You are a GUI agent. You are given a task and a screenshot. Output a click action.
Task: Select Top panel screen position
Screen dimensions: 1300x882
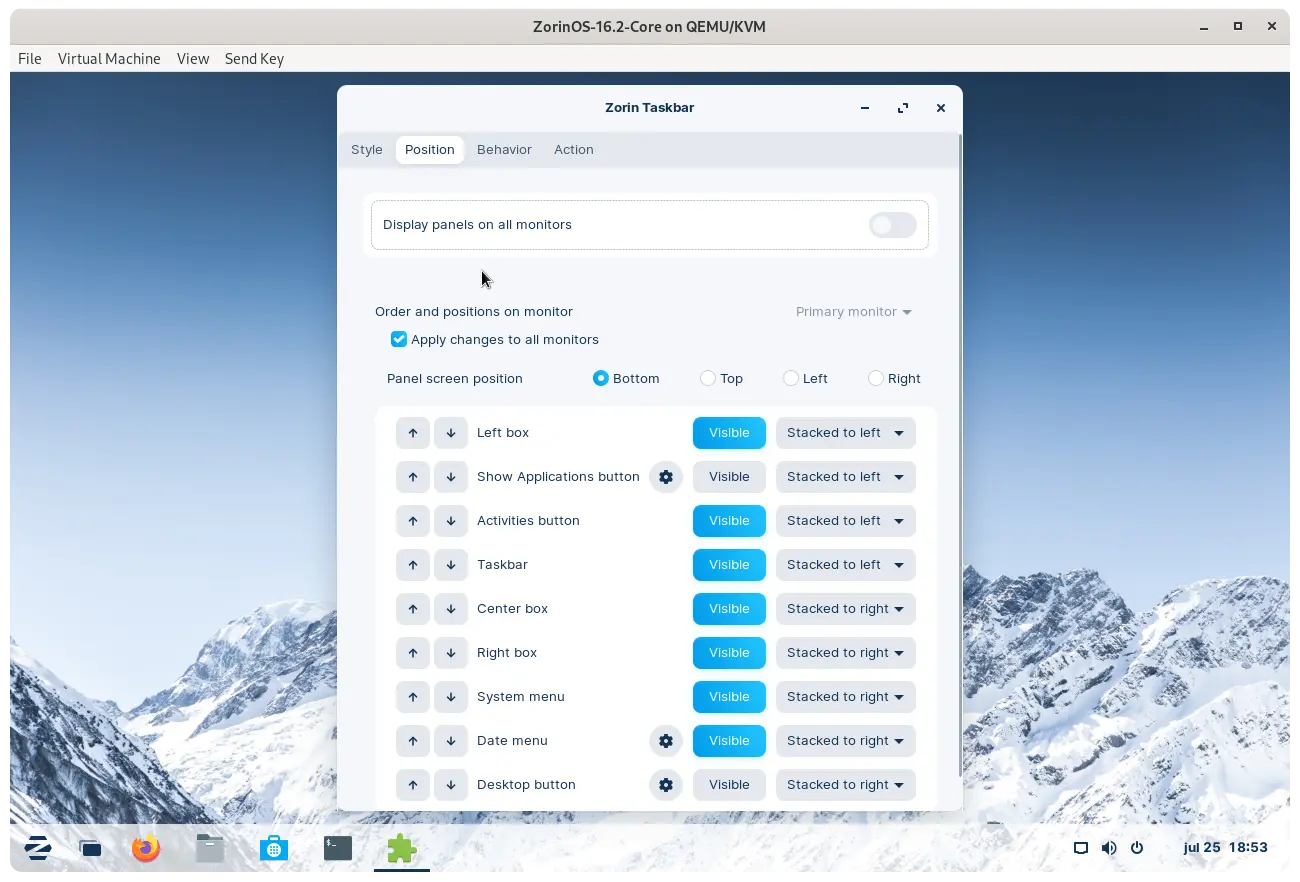tap(708, 379)
